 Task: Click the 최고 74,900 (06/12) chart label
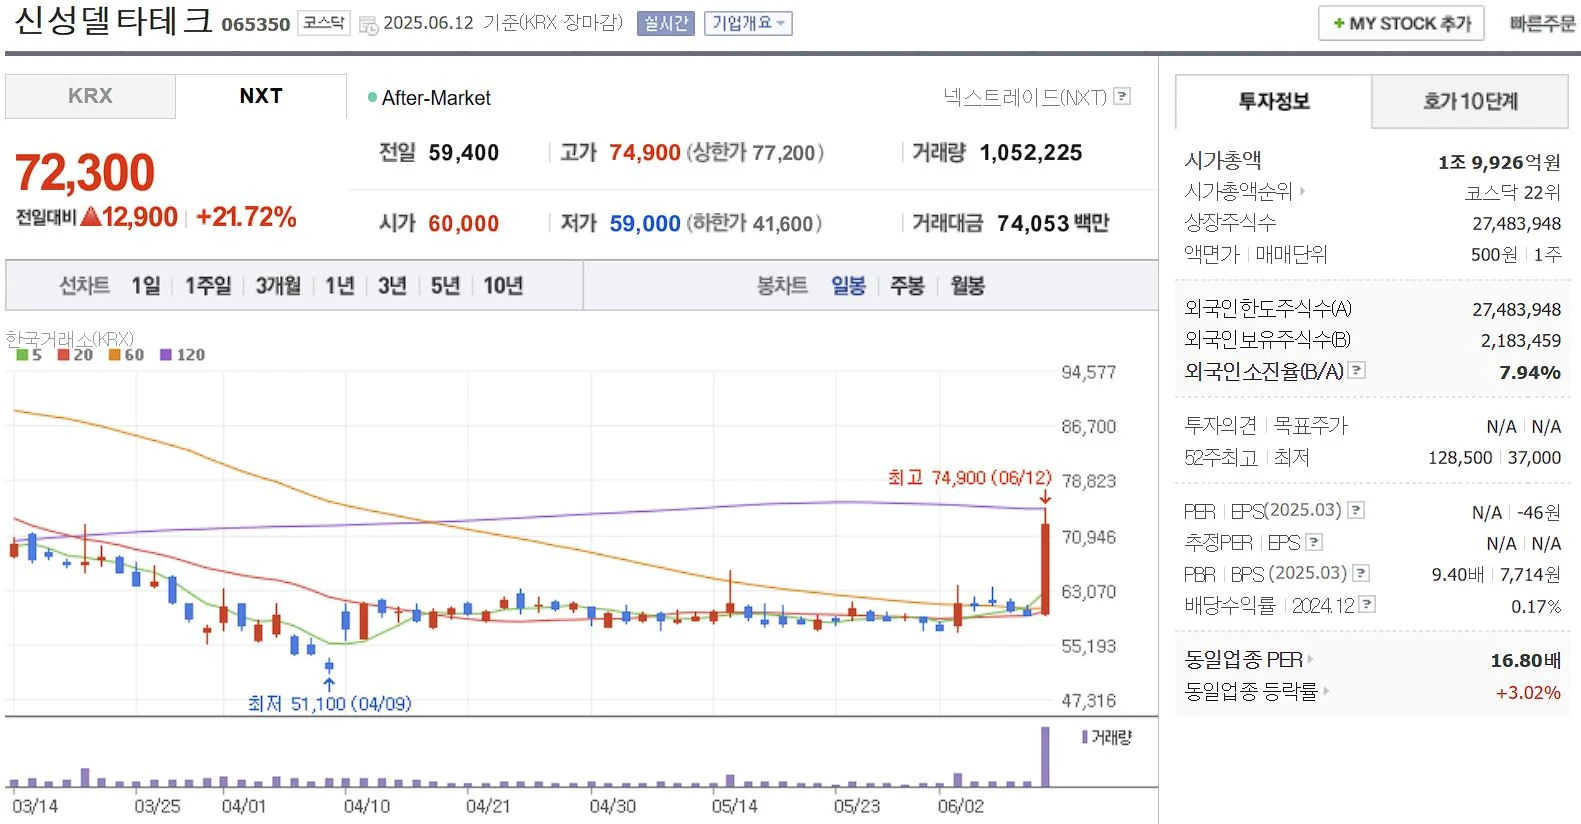[x=970, y=478]
